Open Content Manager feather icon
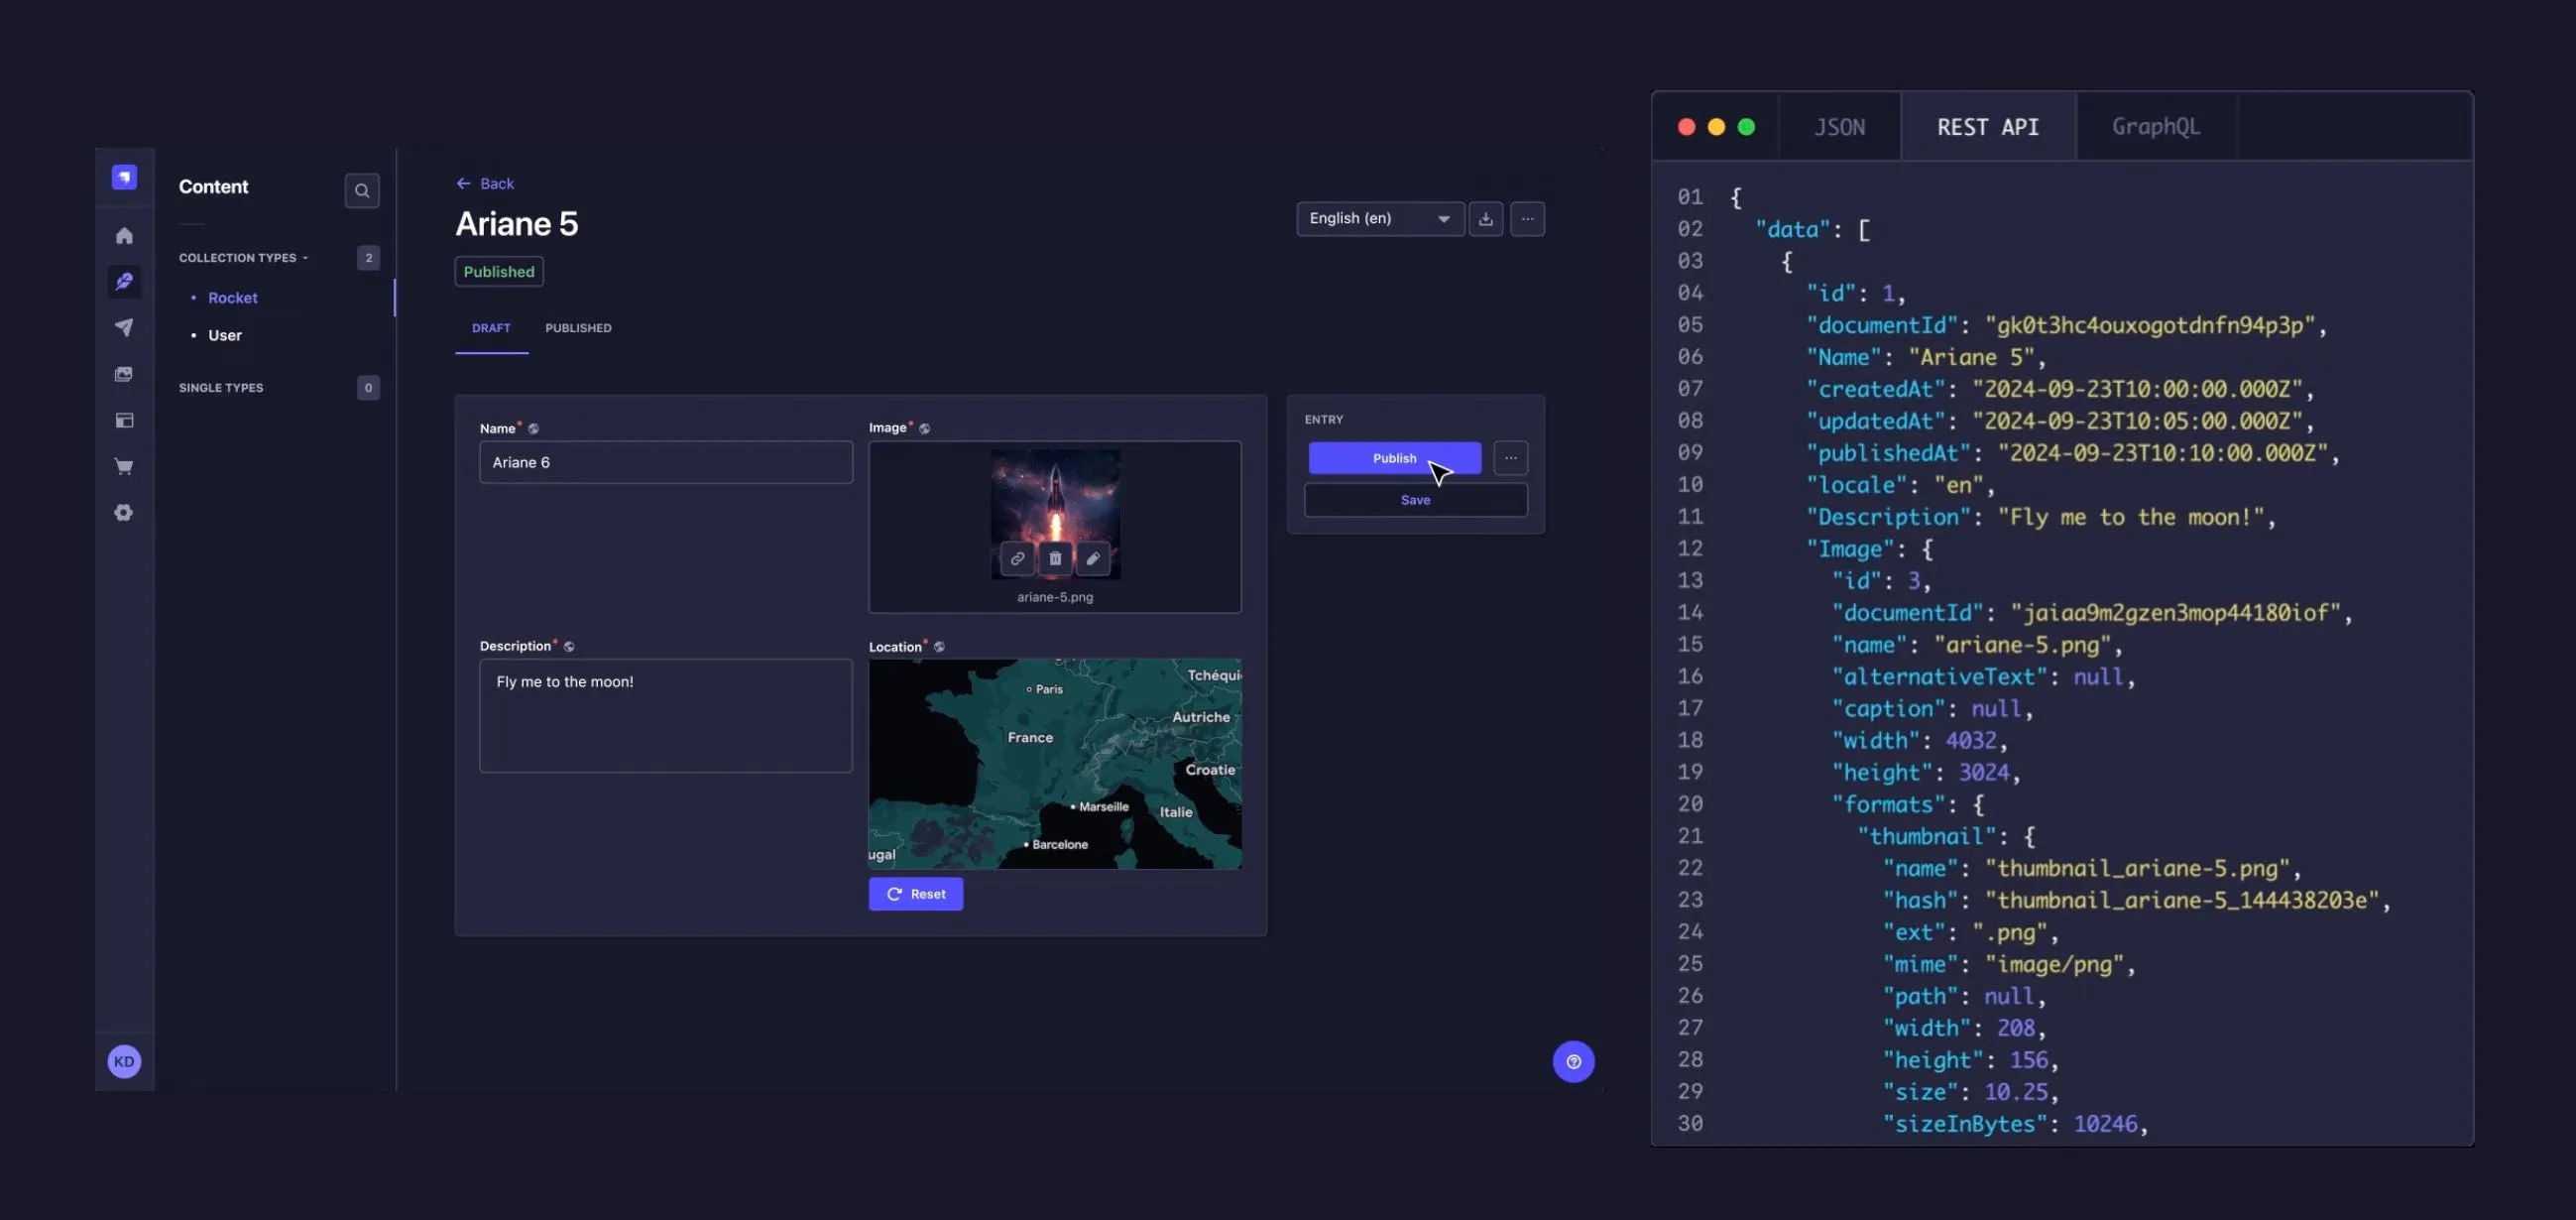The height and width of the screenshot is (1220, 2576). [x=124, y=282]
